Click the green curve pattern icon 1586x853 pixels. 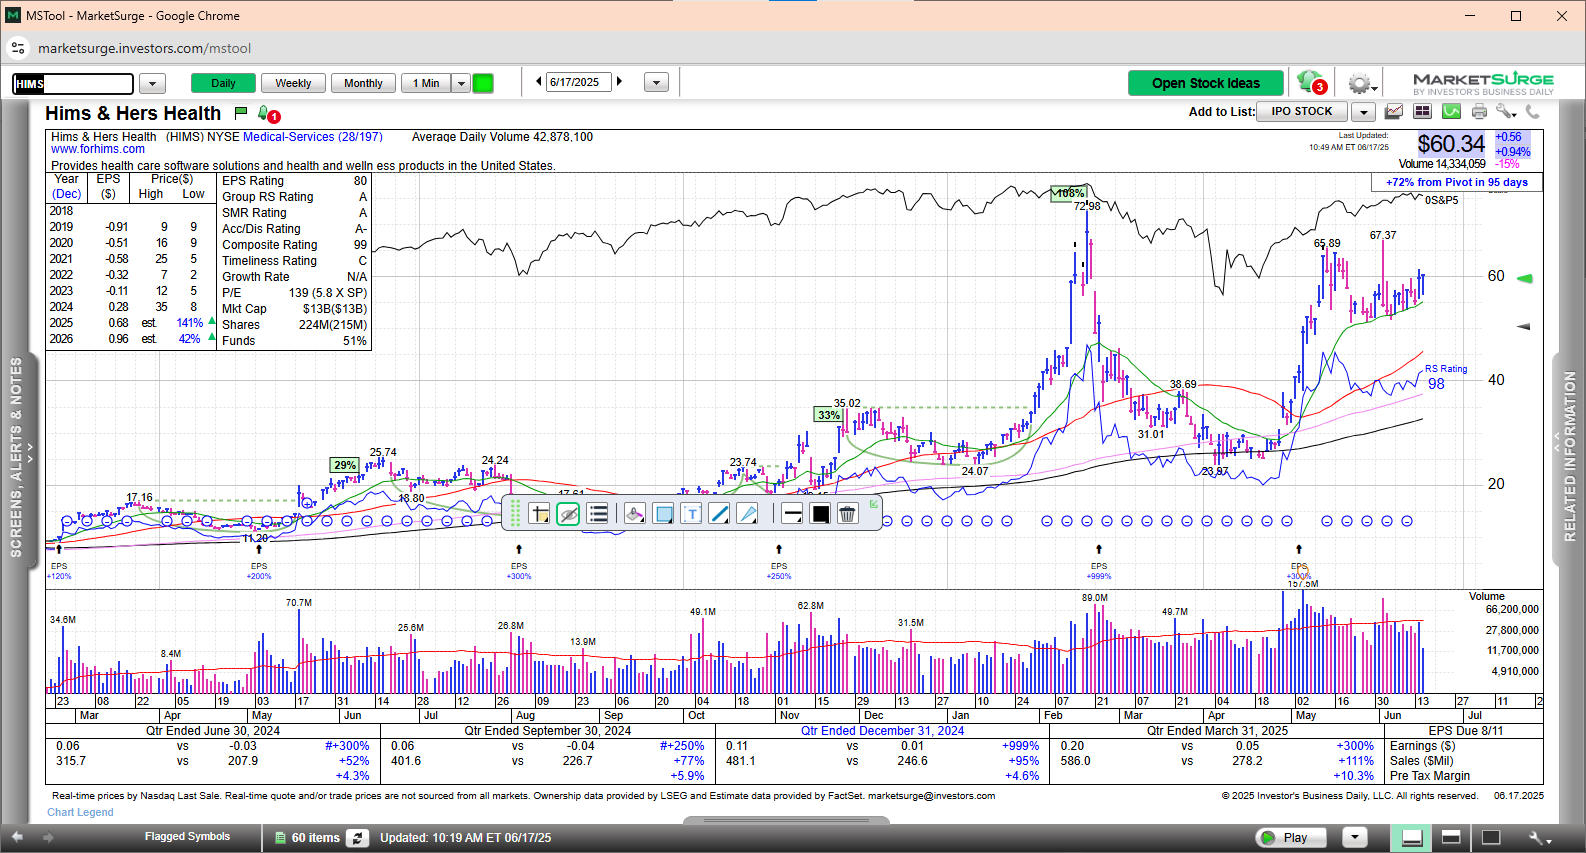tap(1451, 112)
